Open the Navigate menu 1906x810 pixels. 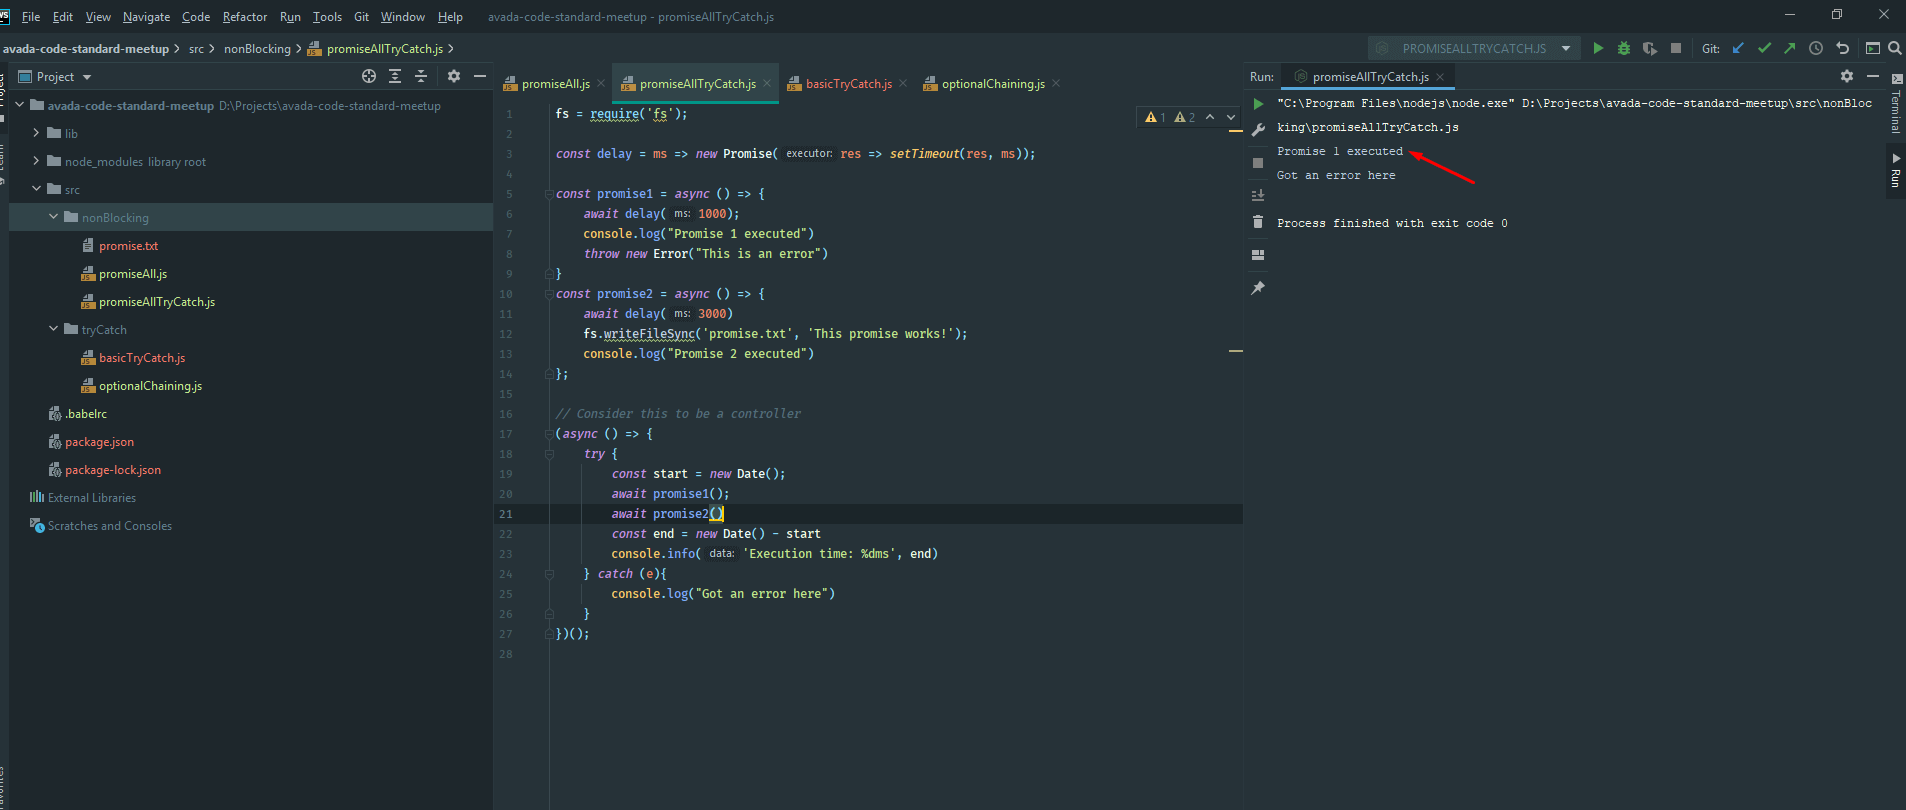point(146,17)
